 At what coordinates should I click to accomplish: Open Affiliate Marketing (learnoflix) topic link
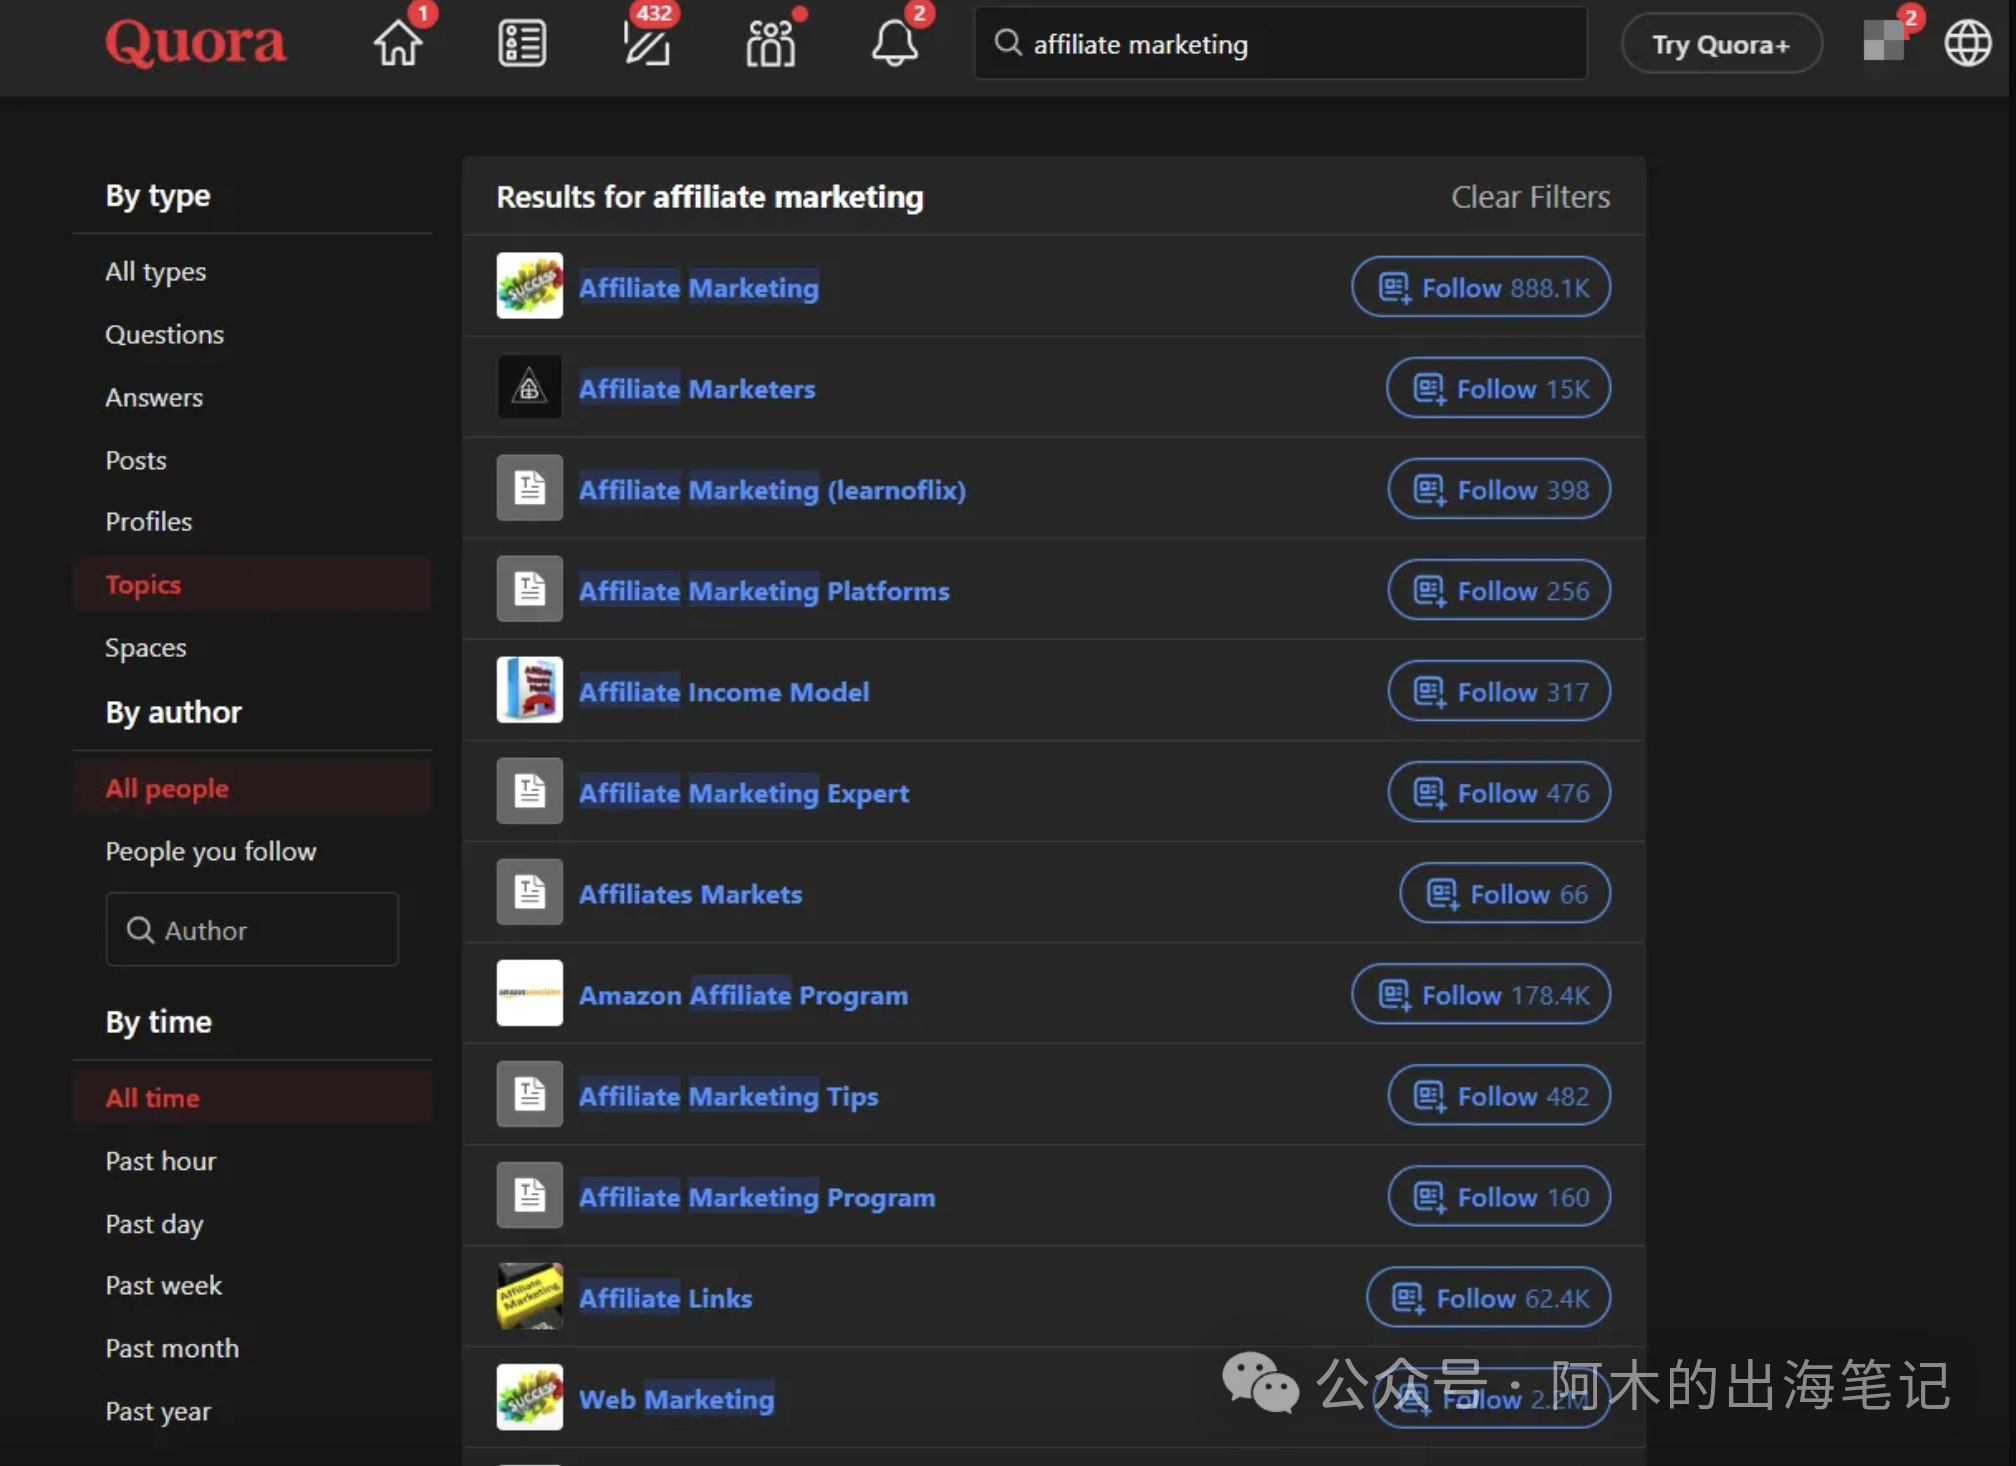coord(772,490)
